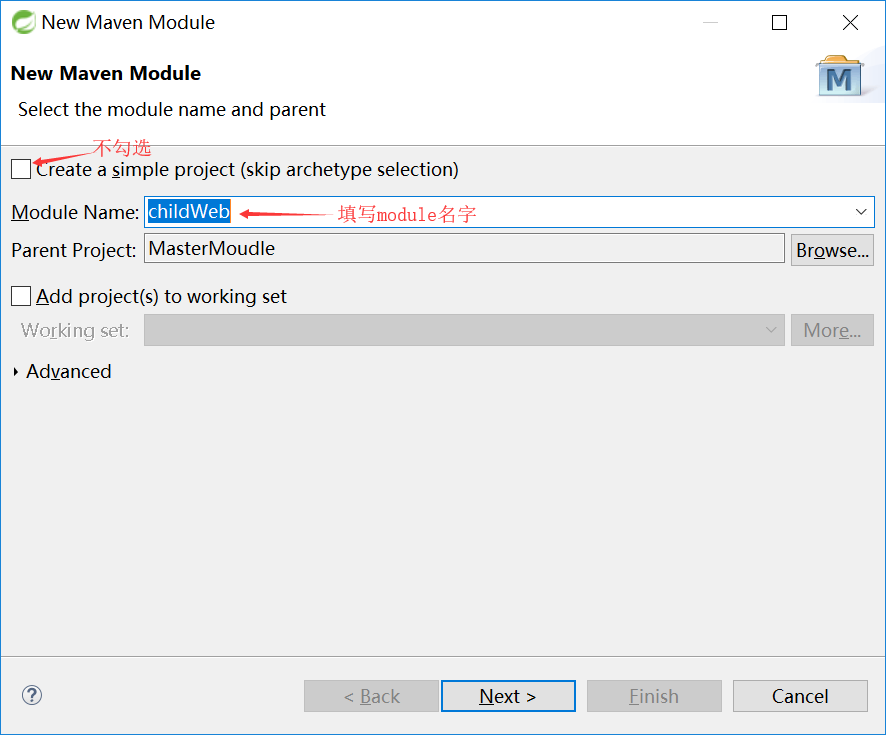Click the Maven M wizard banner icon
The image size is (886, 735).
click(839, 76)
